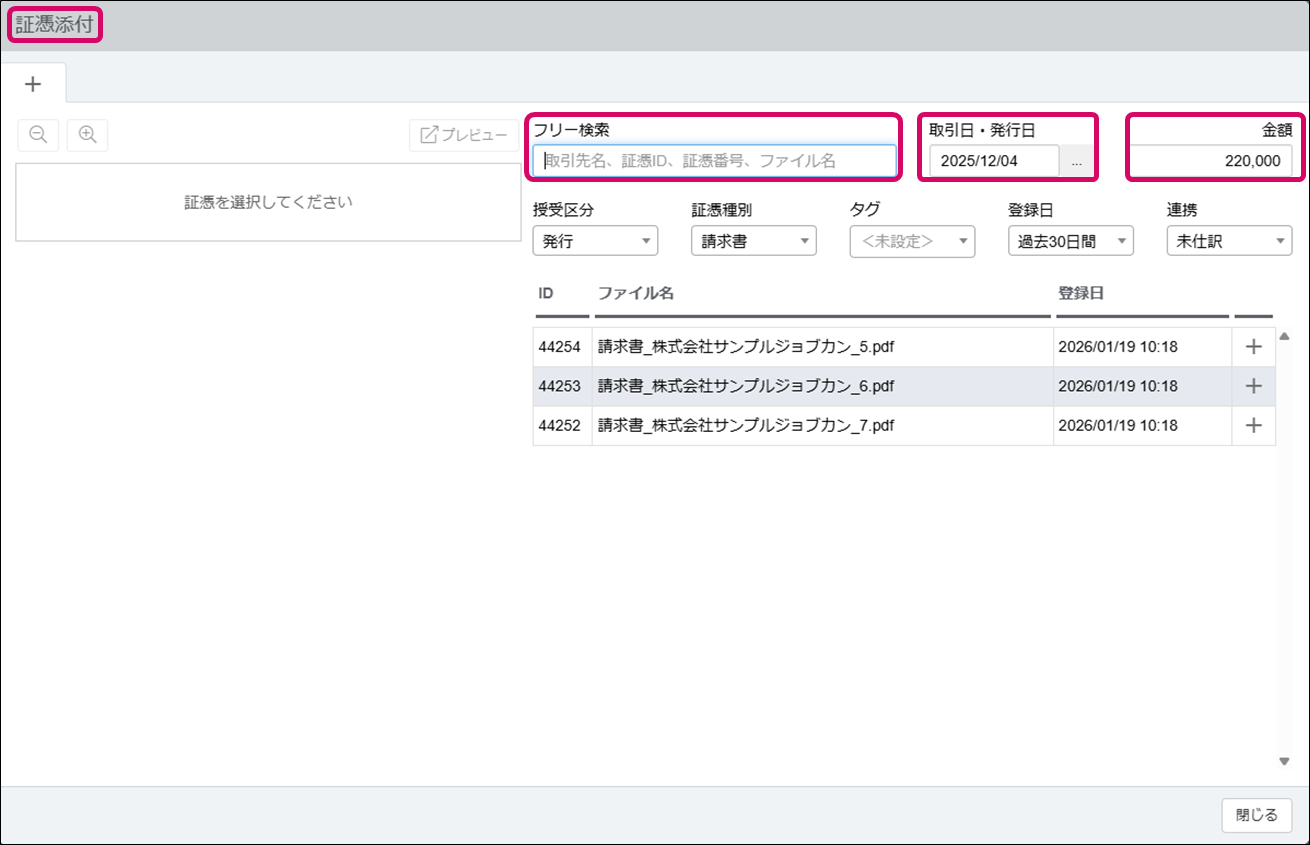
Task: Click the zoom out magnifier icon
Action: point(38,135)
